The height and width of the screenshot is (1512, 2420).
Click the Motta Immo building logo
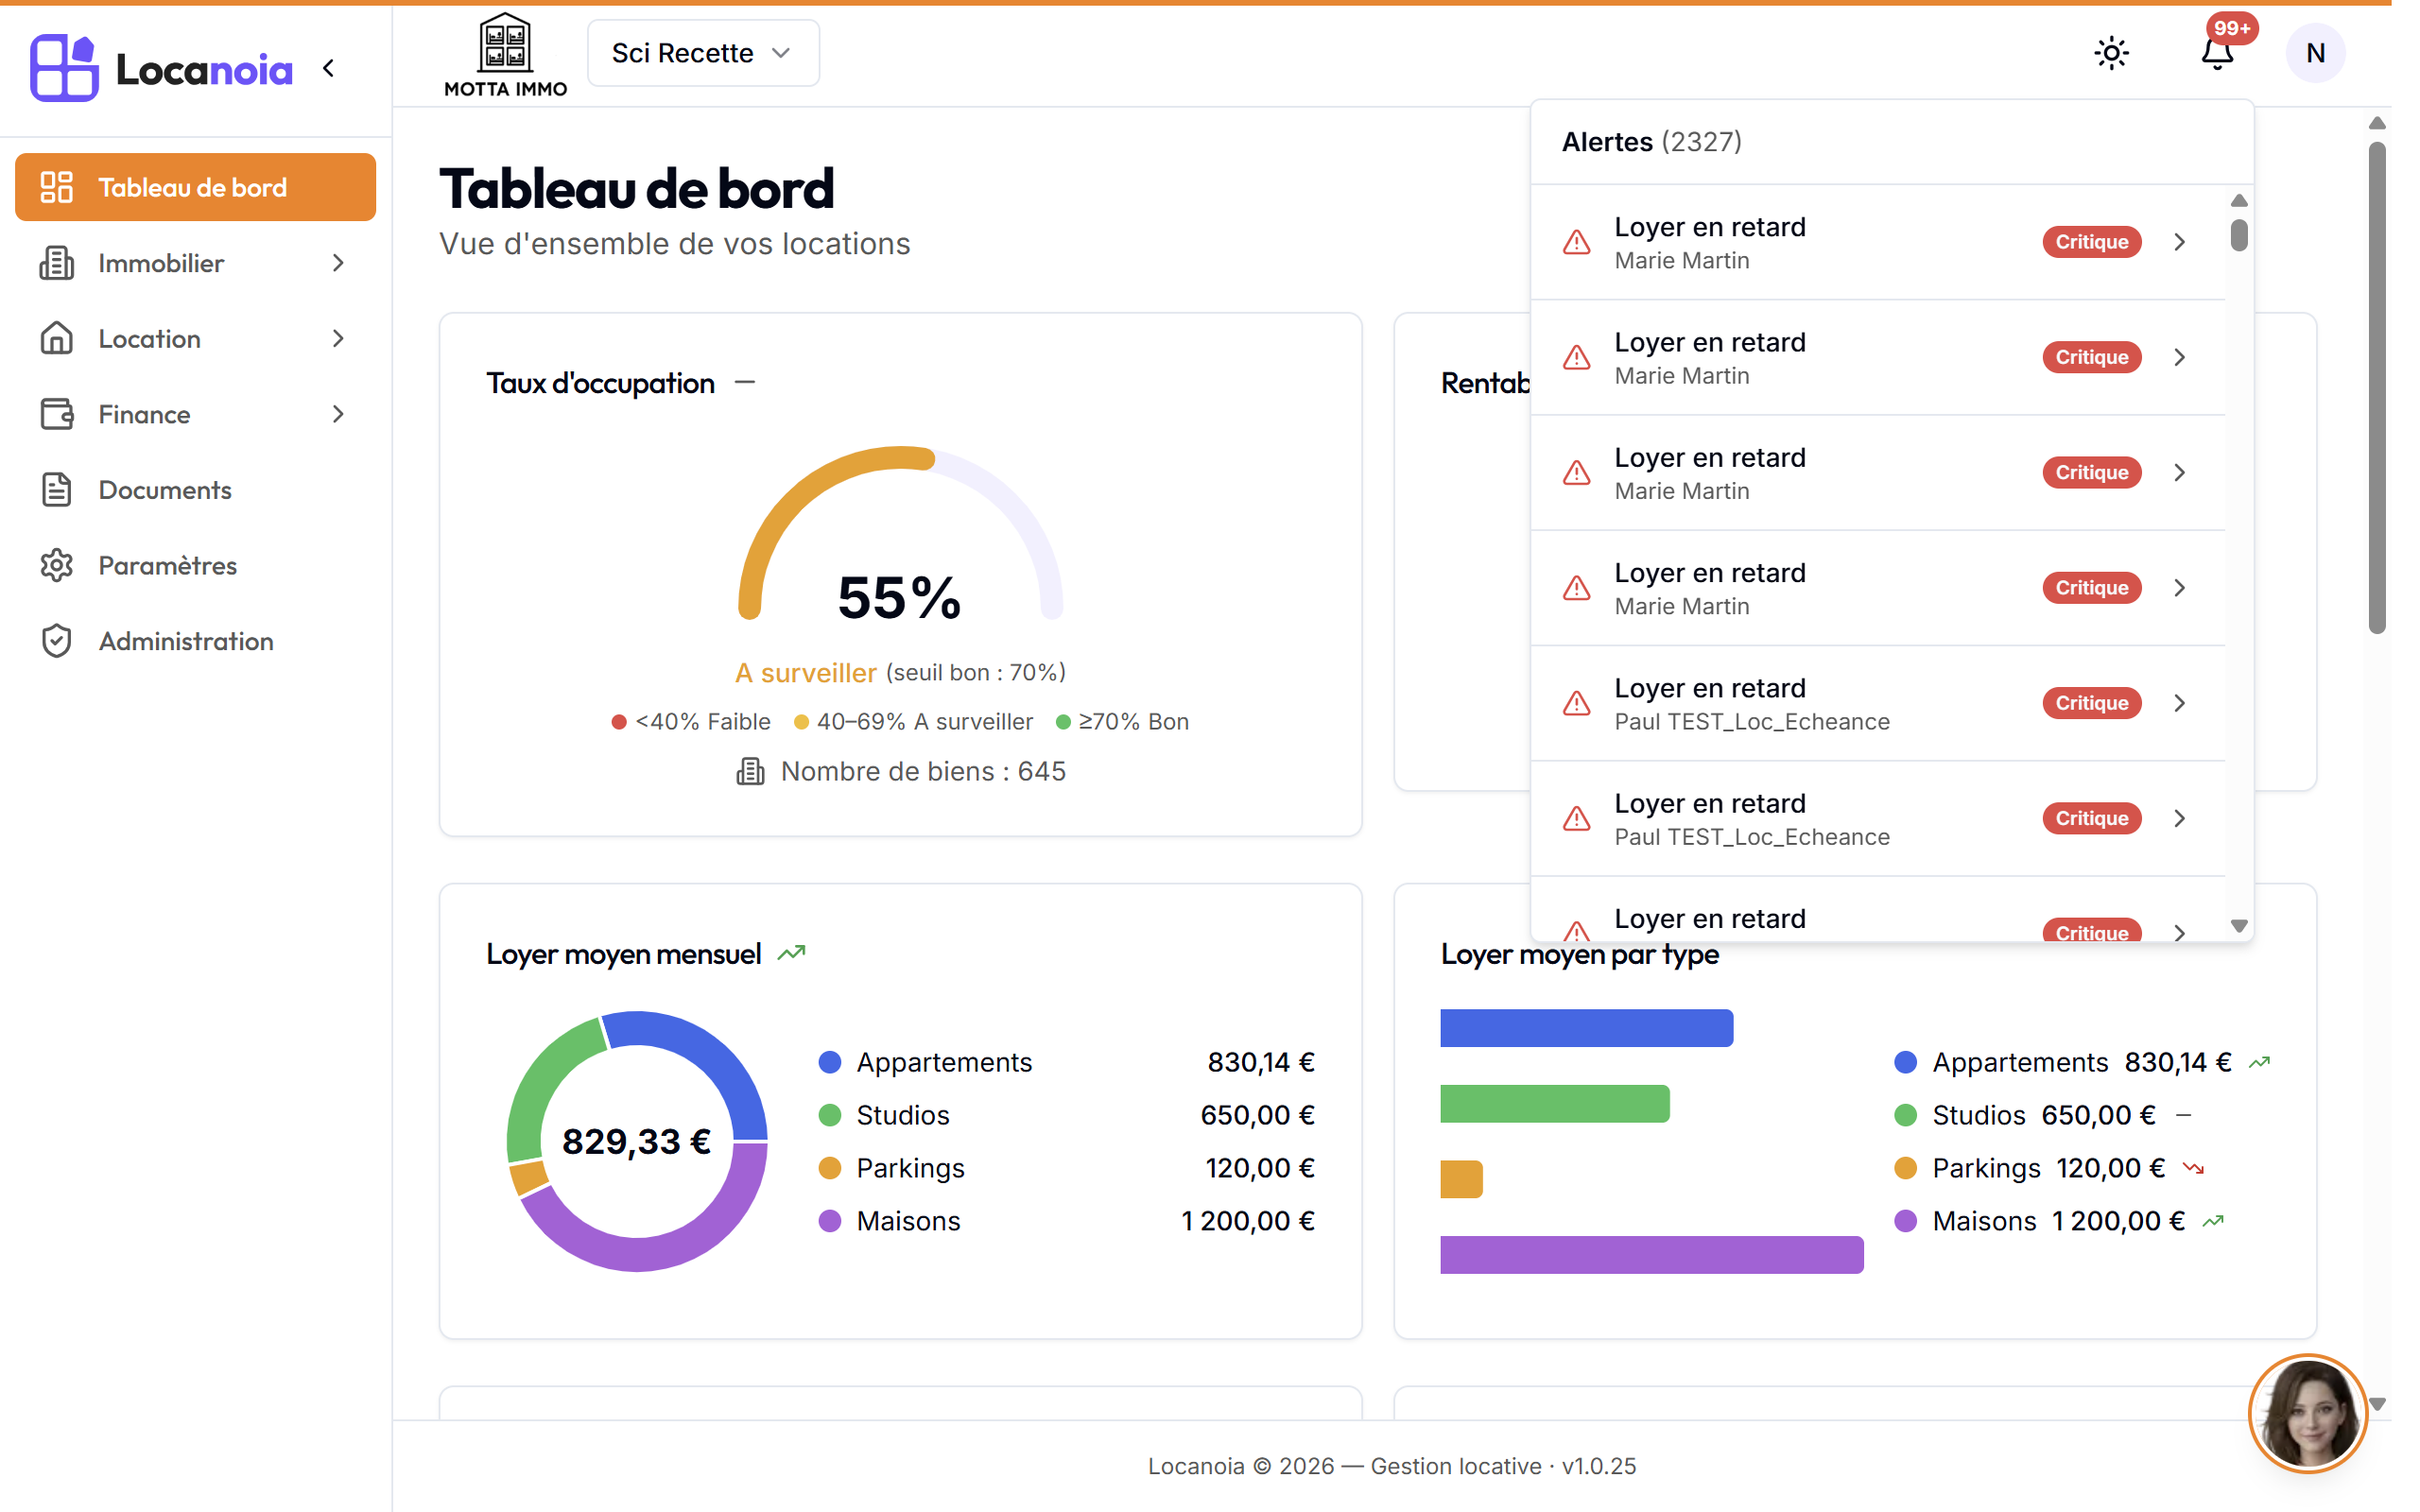505,55
